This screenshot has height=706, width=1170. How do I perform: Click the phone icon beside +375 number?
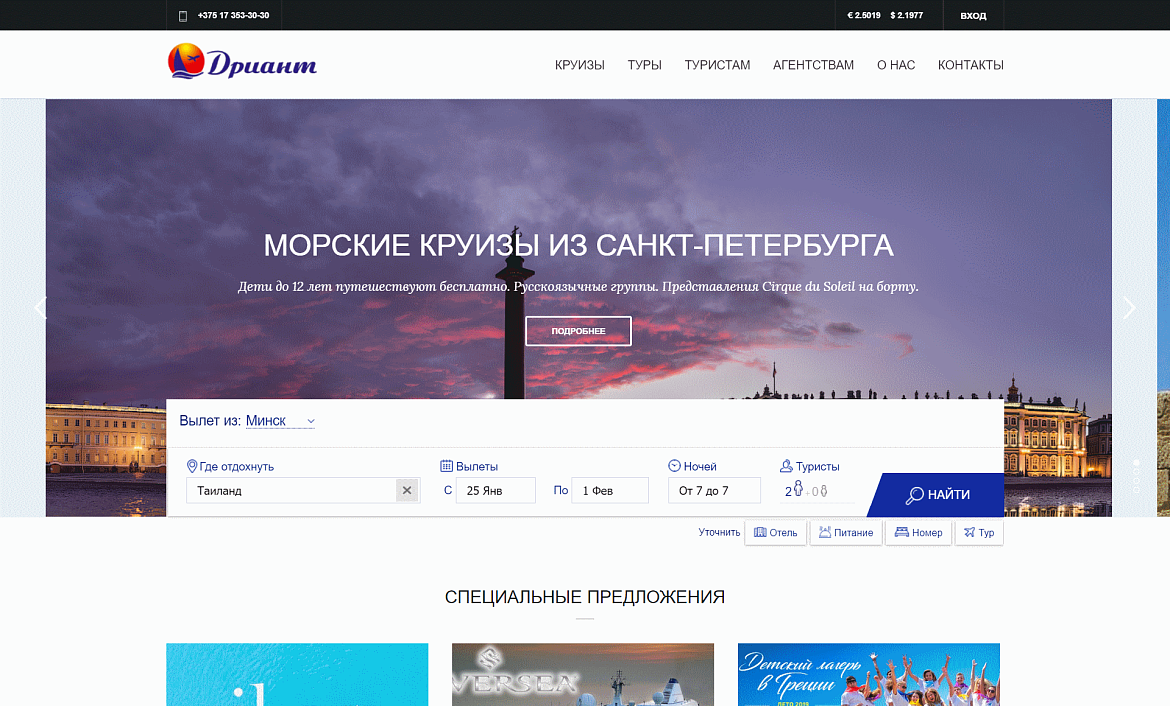coord(183,16)
